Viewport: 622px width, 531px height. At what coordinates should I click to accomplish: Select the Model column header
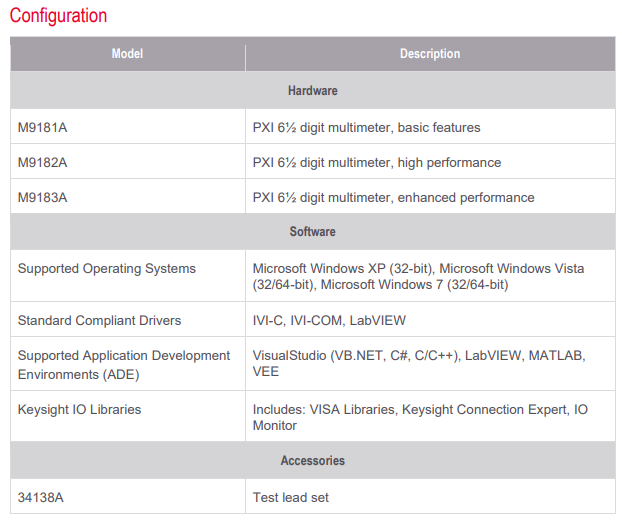pos(127,54)
